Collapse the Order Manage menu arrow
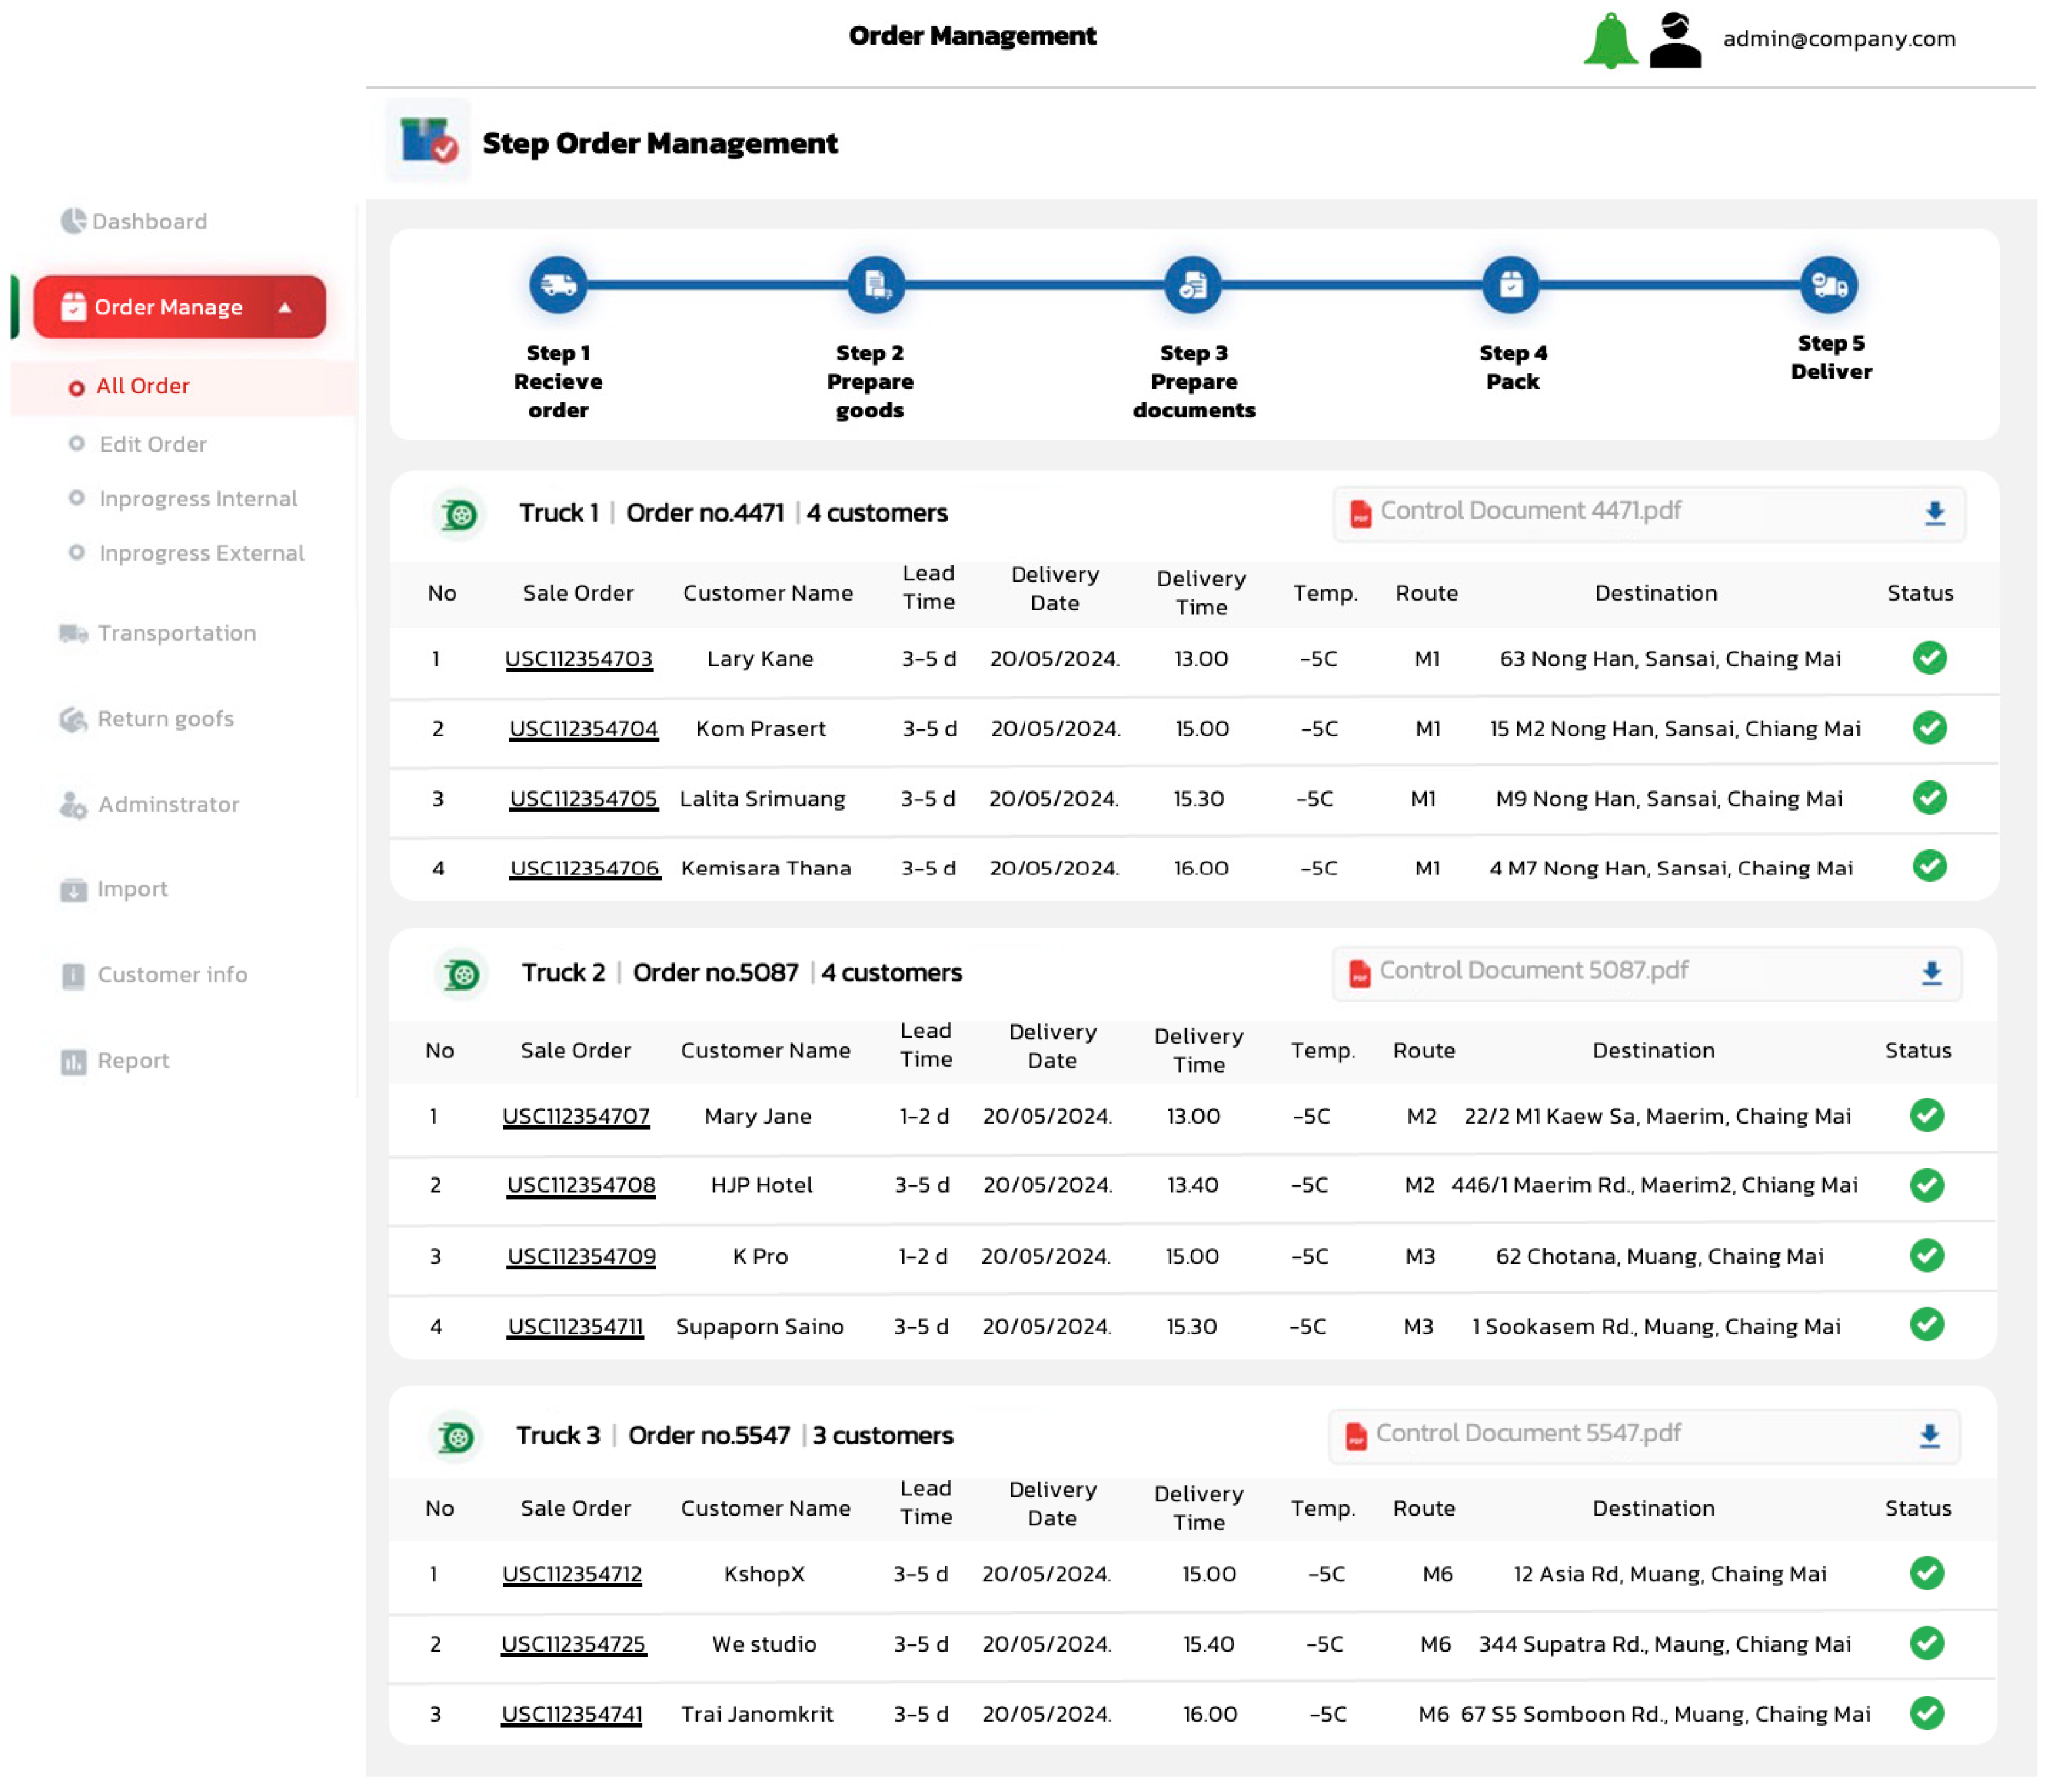 pyautogui.click(x=285, y=307)
